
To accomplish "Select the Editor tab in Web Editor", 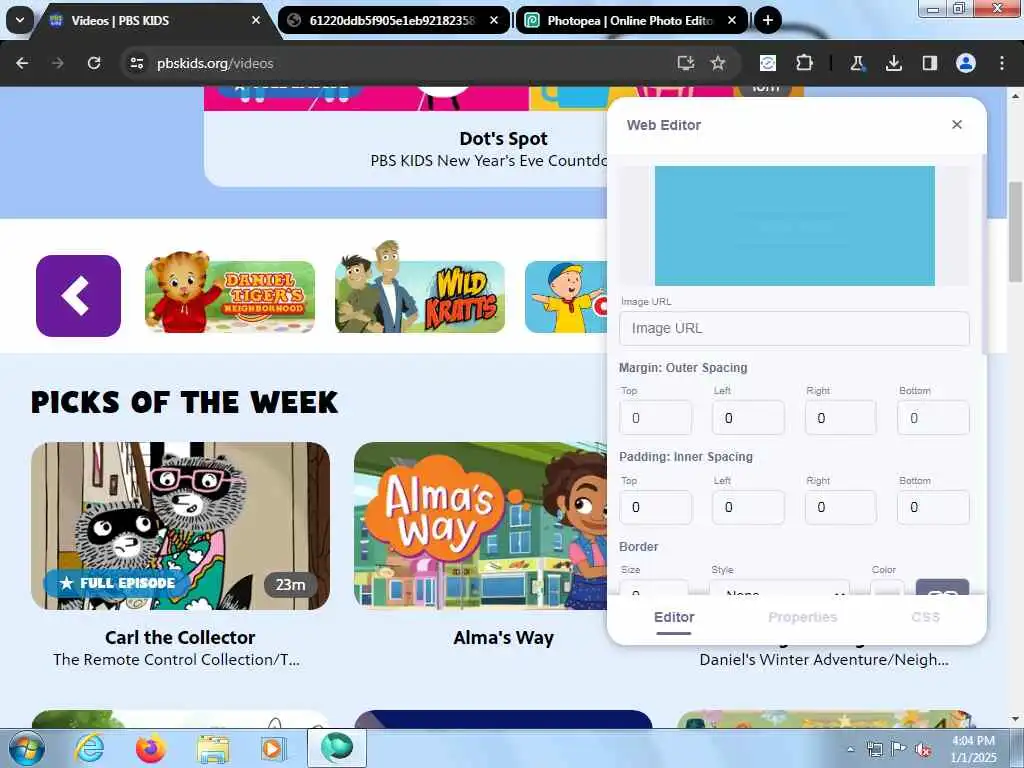I will click(674, 617).
